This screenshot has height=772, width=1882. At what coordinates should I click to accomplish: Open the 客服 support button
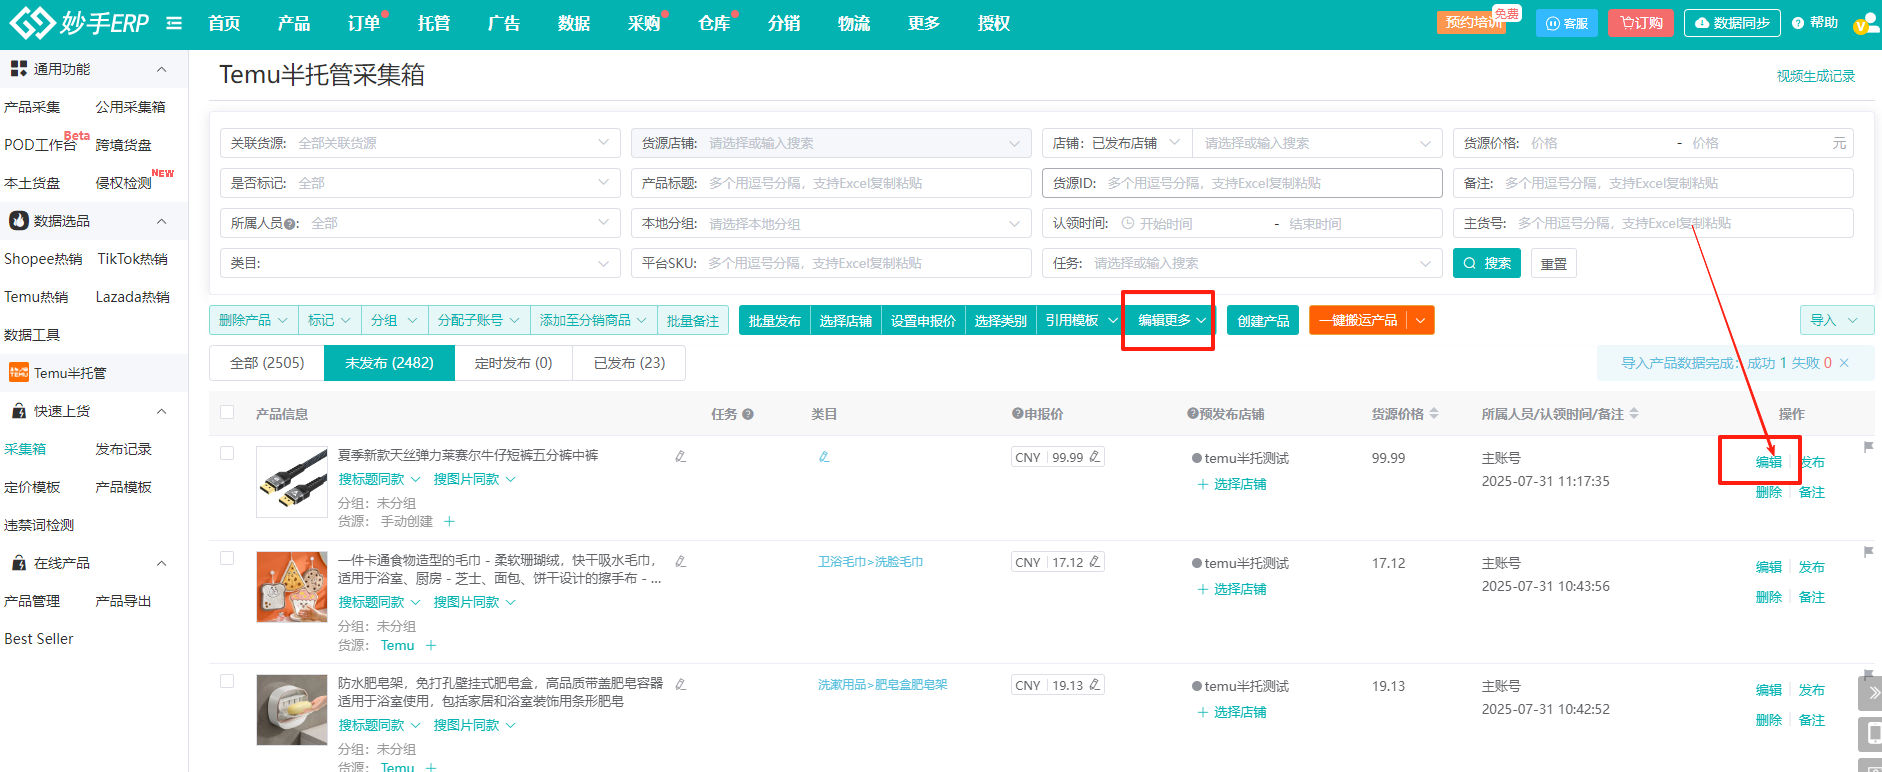tap(1567, 23)
